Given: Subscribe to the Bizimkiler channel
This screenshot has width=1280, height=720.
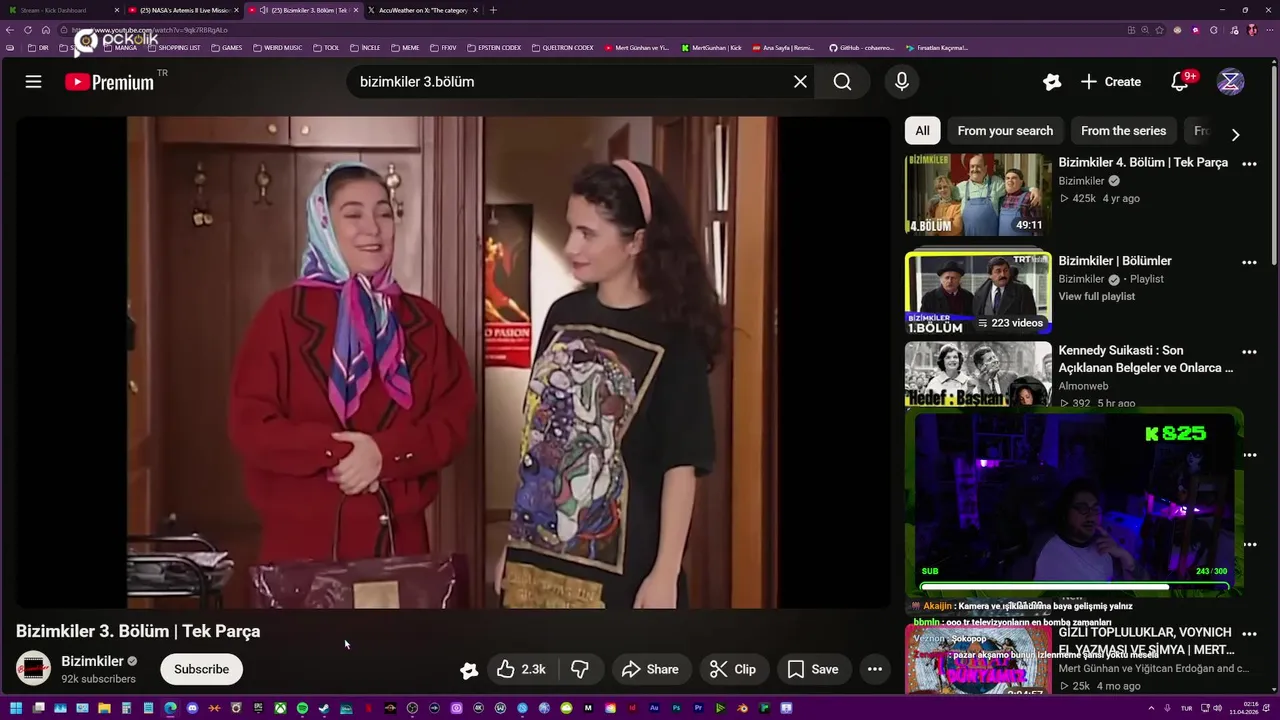Looking at the screenshot, I should click(201, 669).
